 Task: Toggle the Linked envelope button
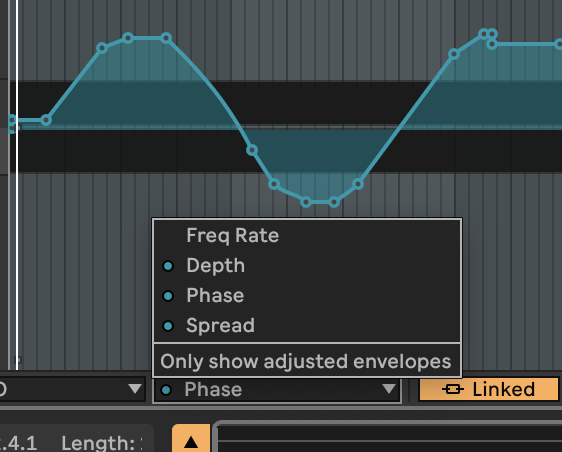[489, 389]
